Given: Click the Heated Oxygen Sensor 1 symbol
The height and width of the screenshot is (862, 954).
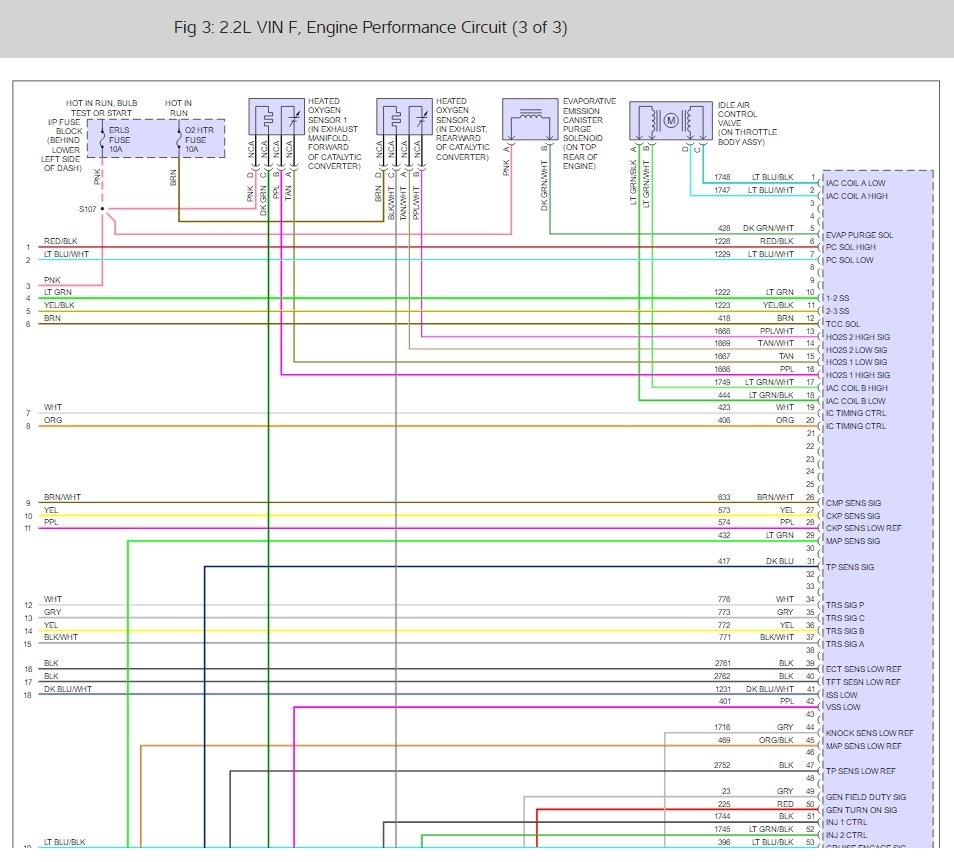Looking at the screenshot, I should pos(275,118).
